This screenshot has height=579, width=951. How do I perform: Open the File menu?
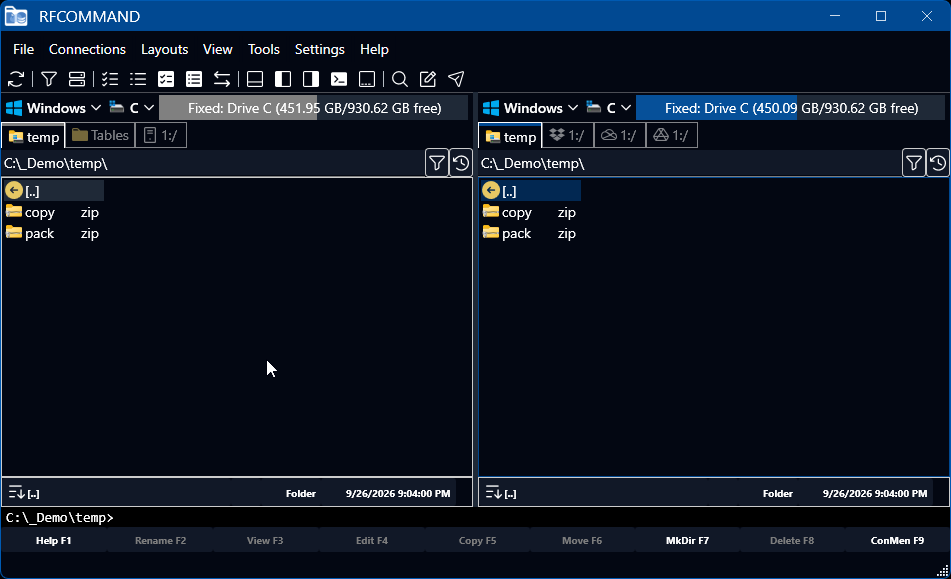click(24, 49)
